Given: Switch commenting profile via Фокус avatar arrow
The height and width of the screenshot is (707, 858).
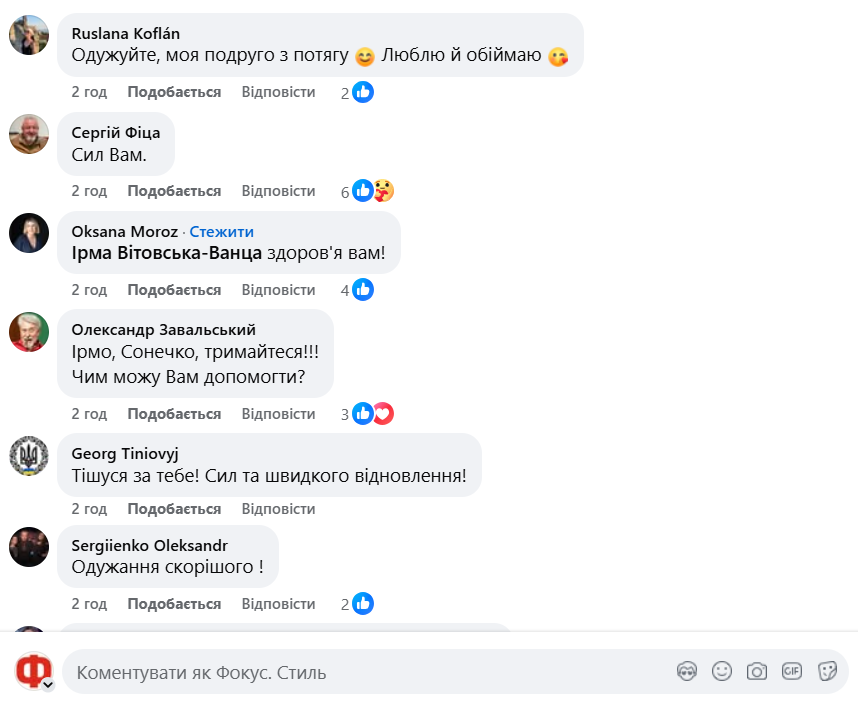Looking at the screenshot, I should 46,685.
